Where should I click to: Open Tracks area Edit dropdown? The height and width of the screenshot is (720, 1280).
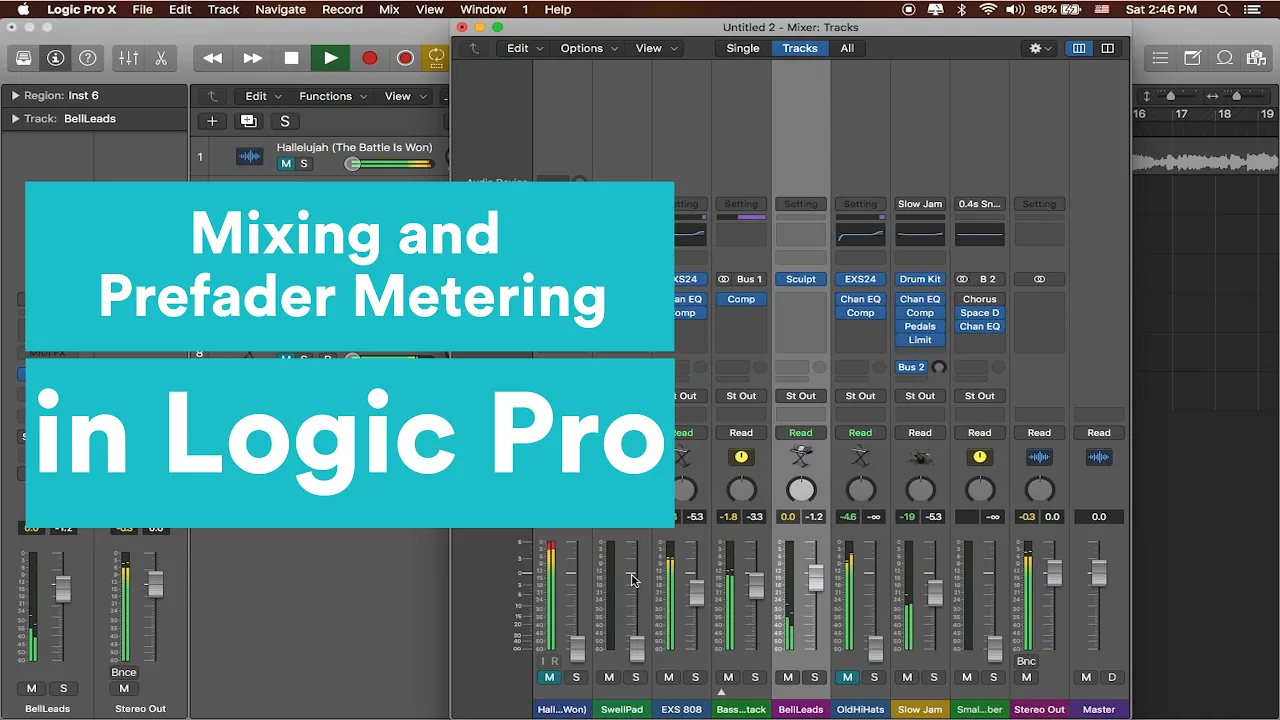[x=264, y=96]
